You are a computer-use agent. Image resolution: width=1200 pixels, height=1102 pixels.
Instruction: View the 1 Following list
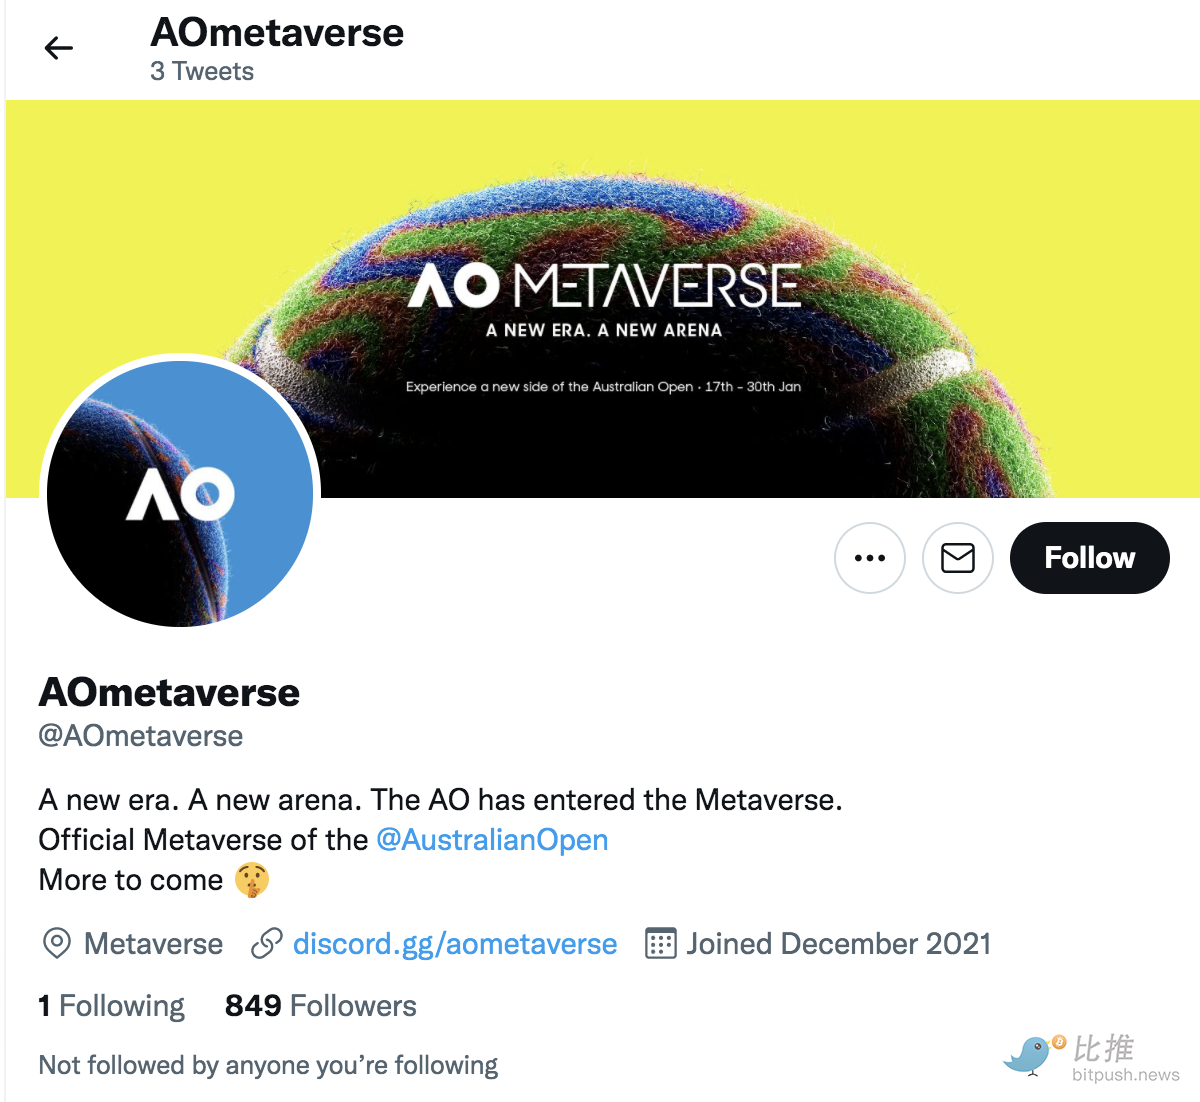(x=112, y=1006)
